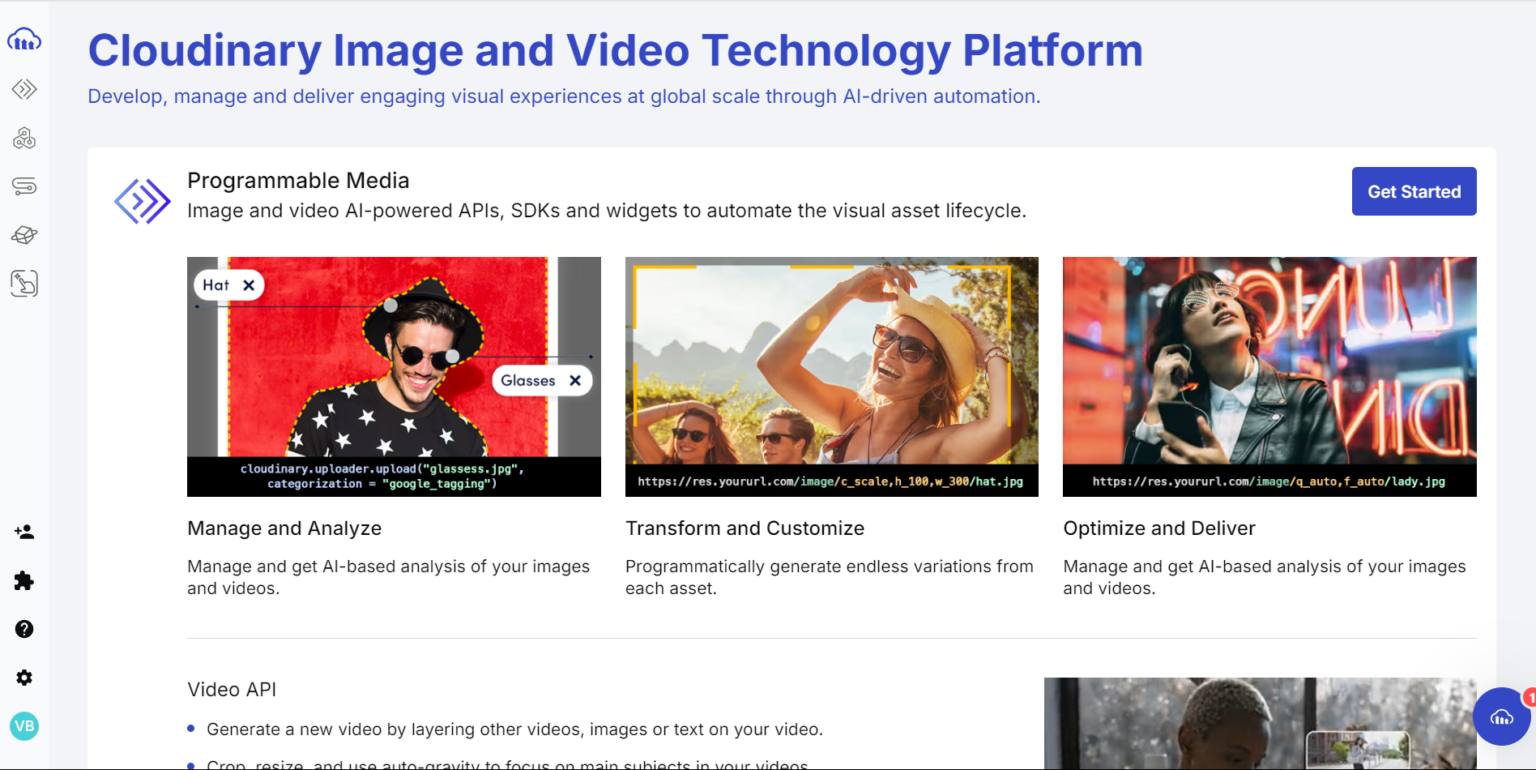1536x770 pixels.
Task: Open add-ons via the puzzle piece icon
Action: [x=24, y=581]
